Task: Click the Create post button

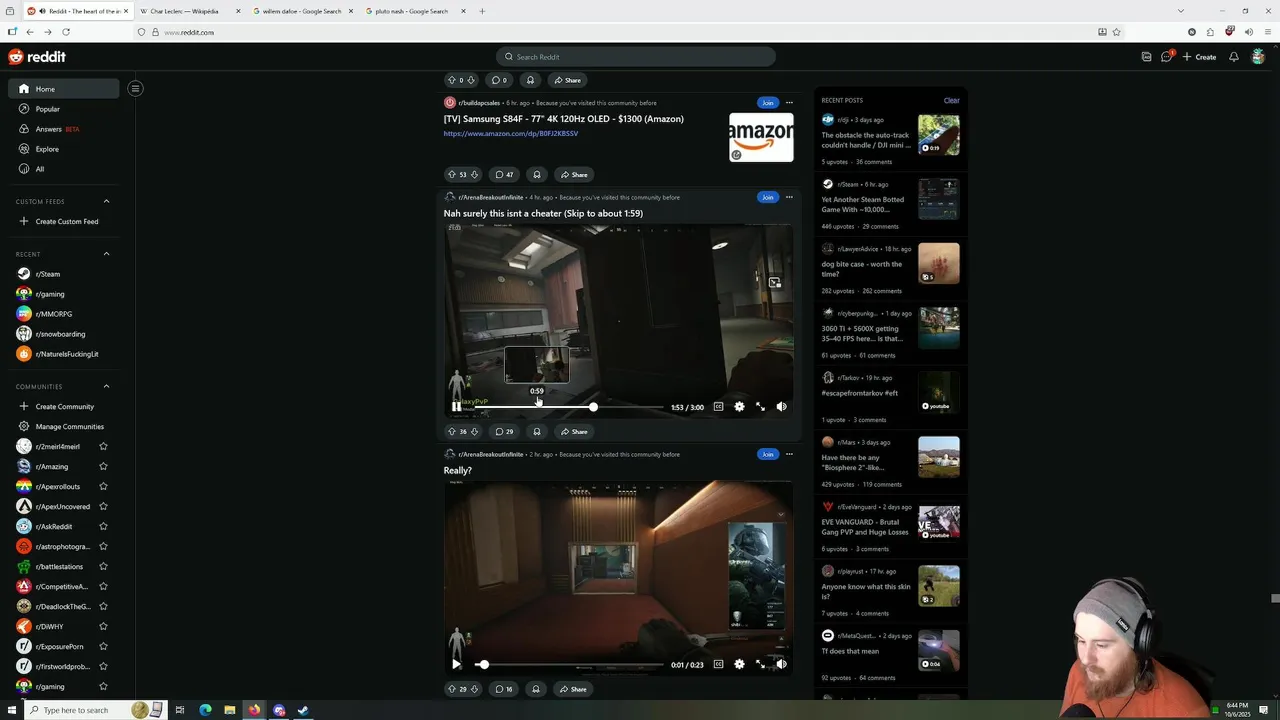Action: (1199, 57)
